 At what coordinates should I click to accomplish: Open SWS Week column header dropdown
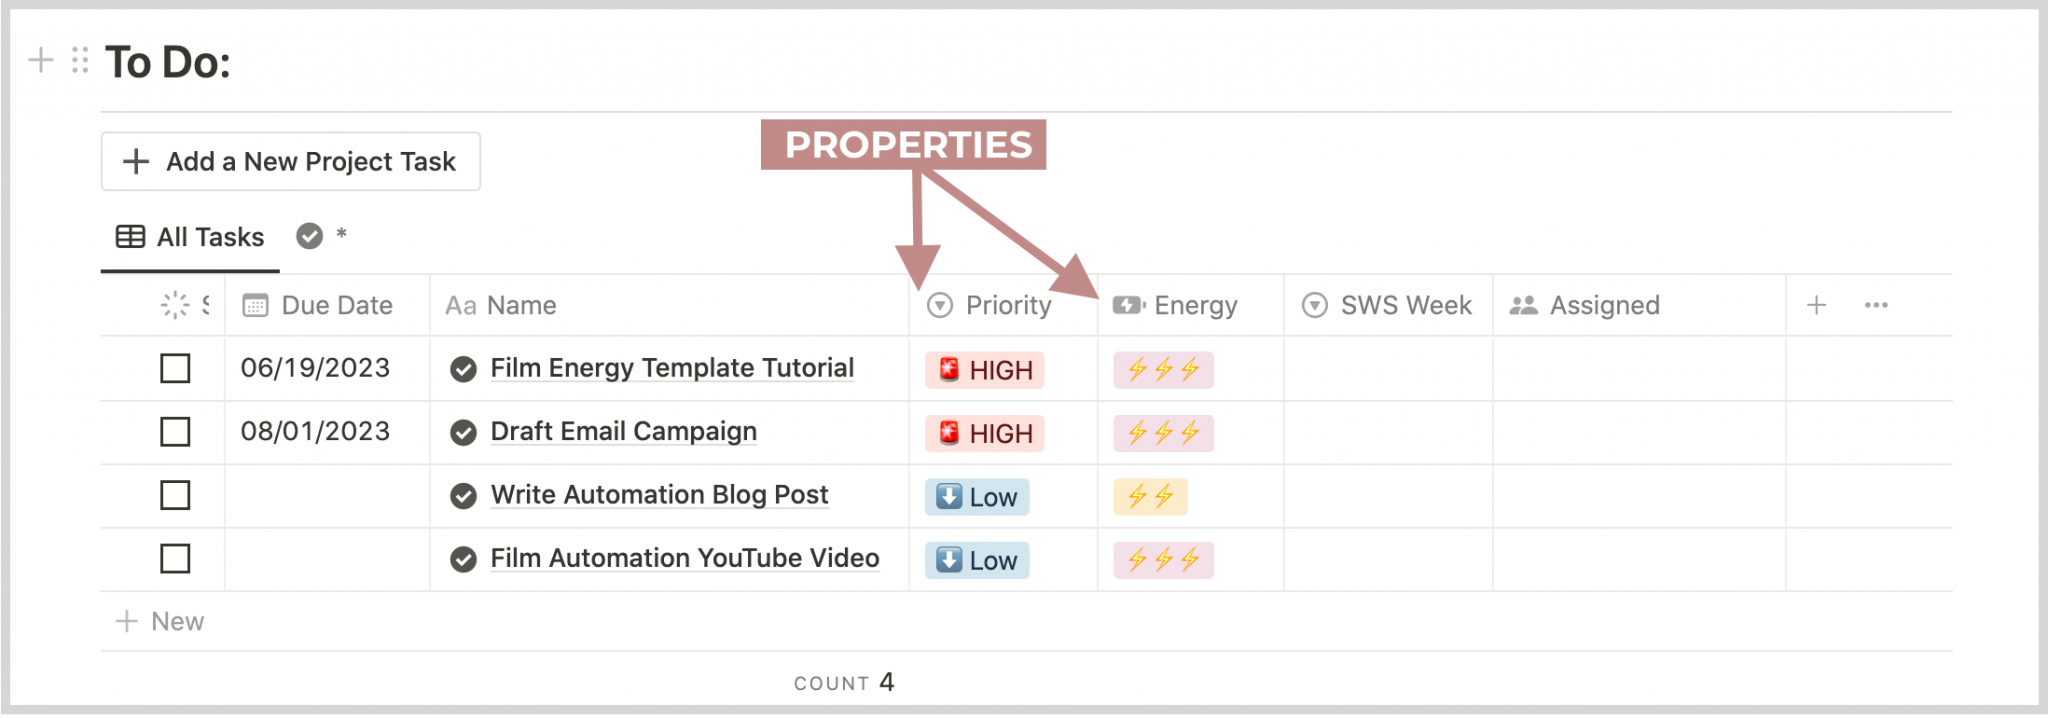[x=1388, y=305]
